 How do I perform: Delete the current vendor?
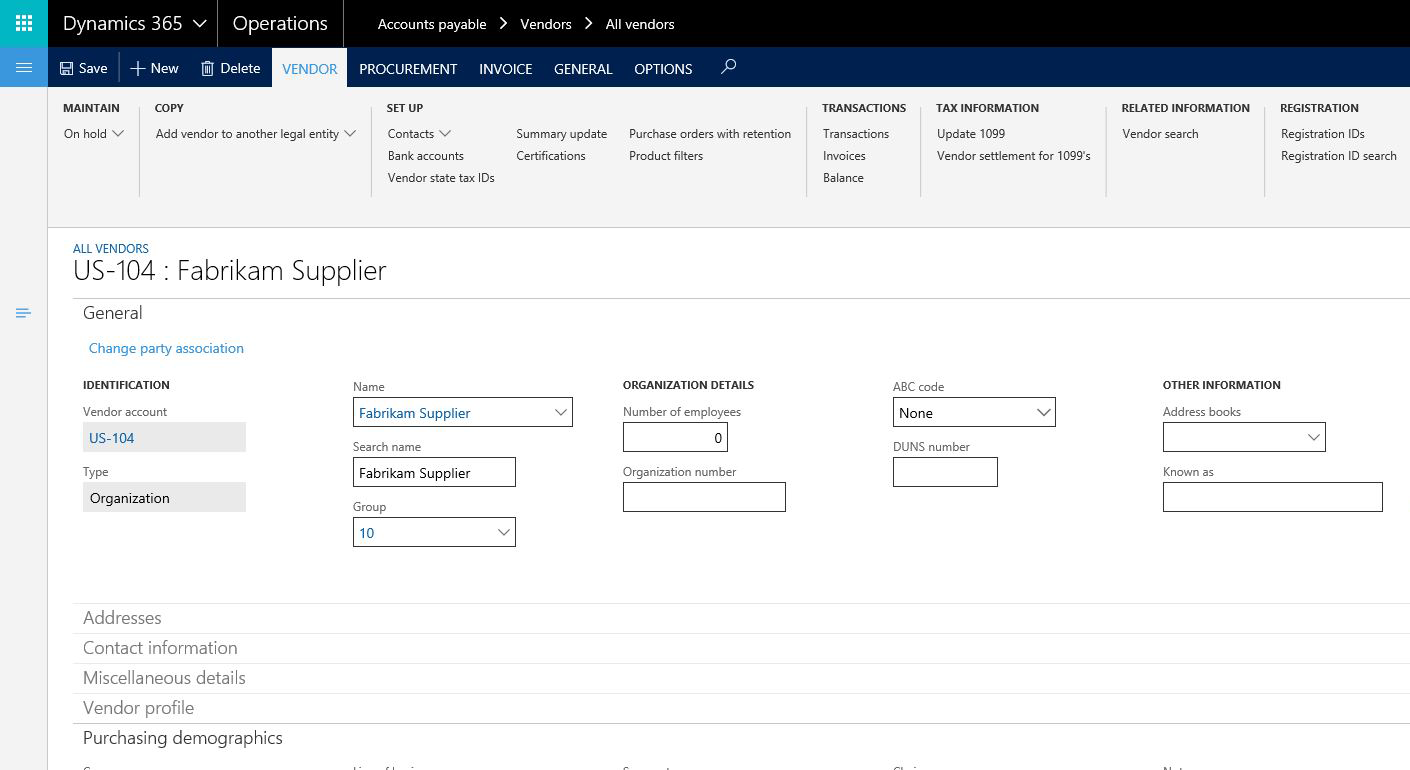click(x=230, y=68)
